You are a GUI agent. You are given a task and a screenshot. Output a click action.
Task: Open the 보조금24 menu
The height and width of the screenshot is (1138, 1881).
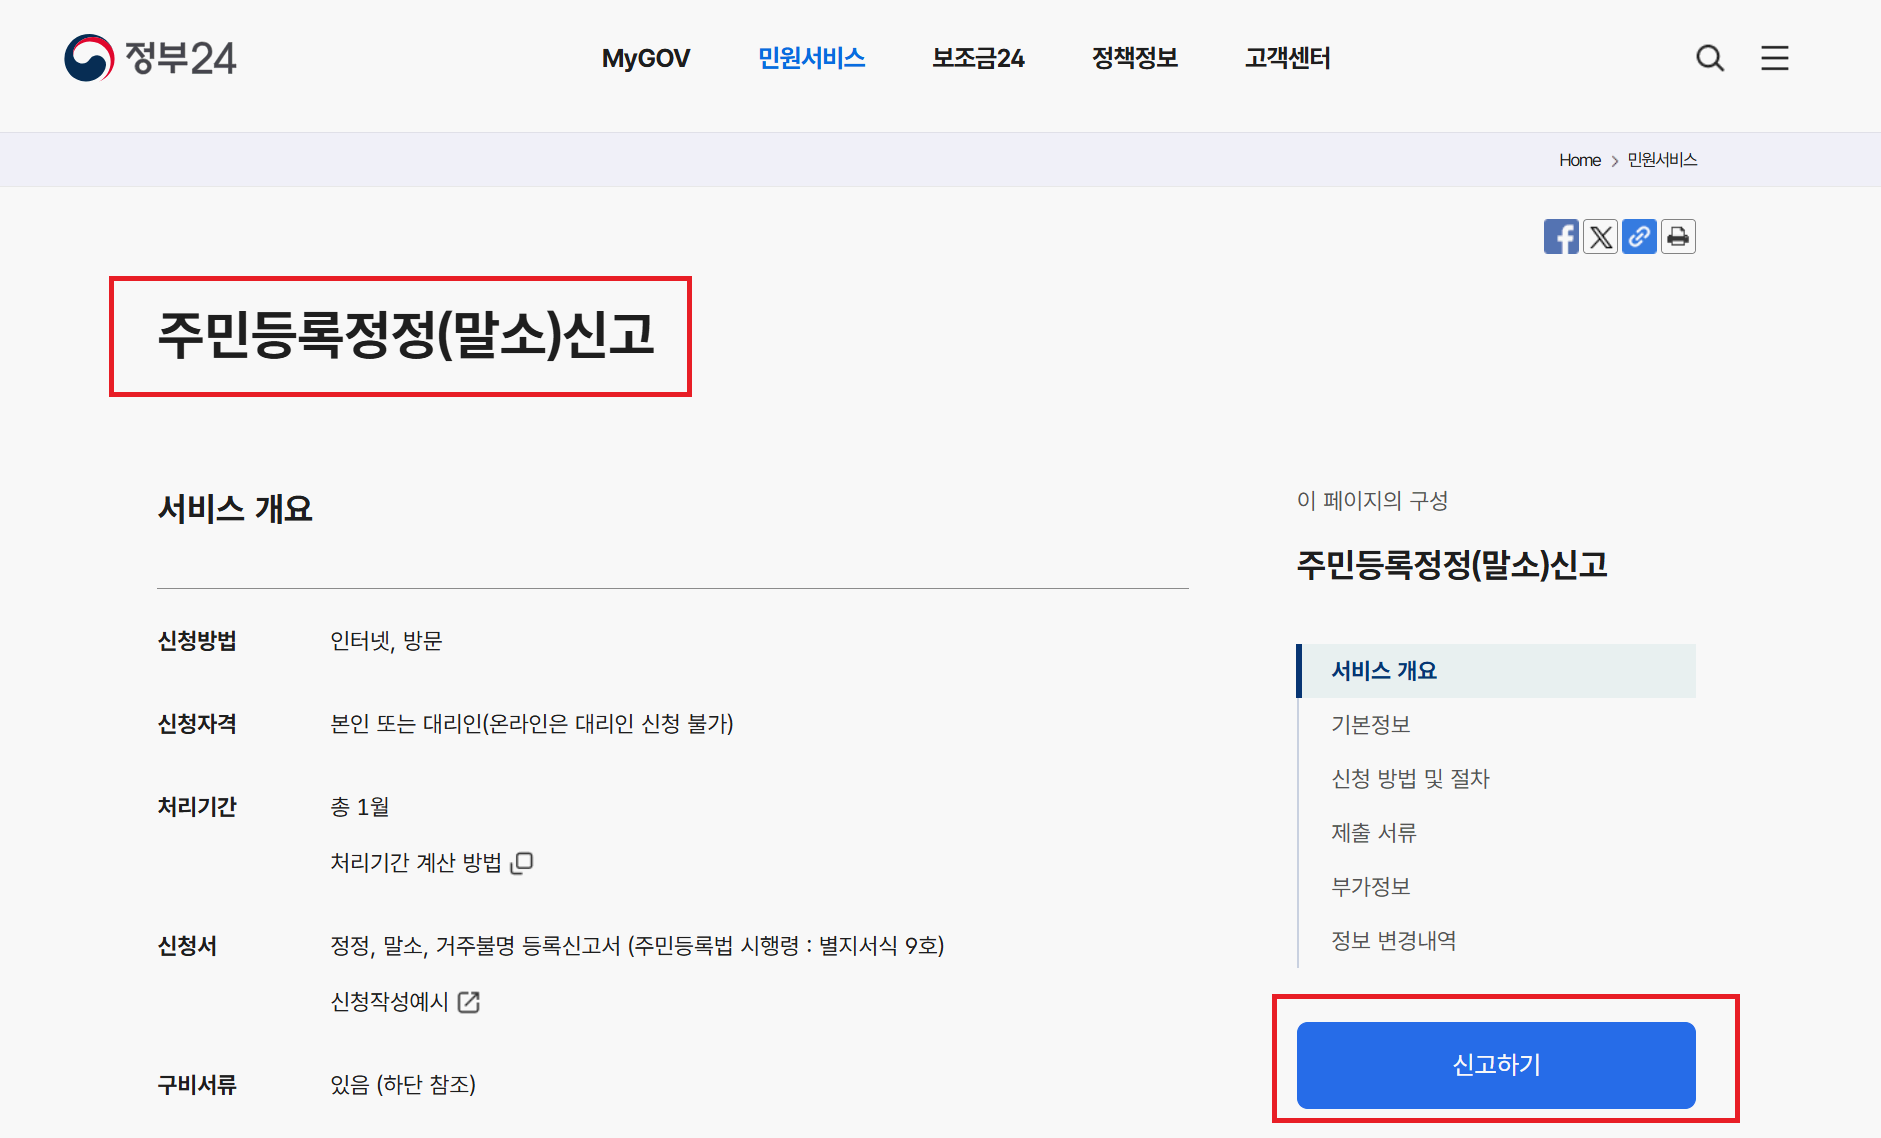click(x=977, y=58)
